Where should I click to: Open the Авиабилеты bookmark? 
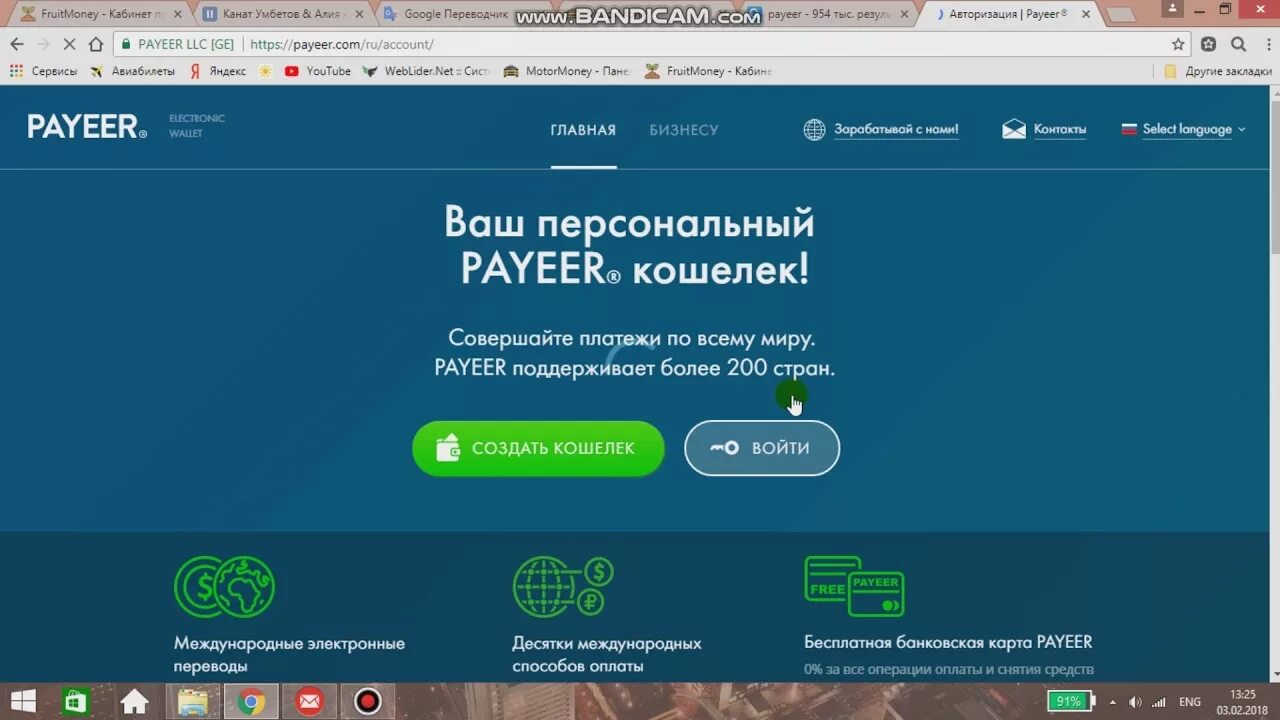pos(132,71)
